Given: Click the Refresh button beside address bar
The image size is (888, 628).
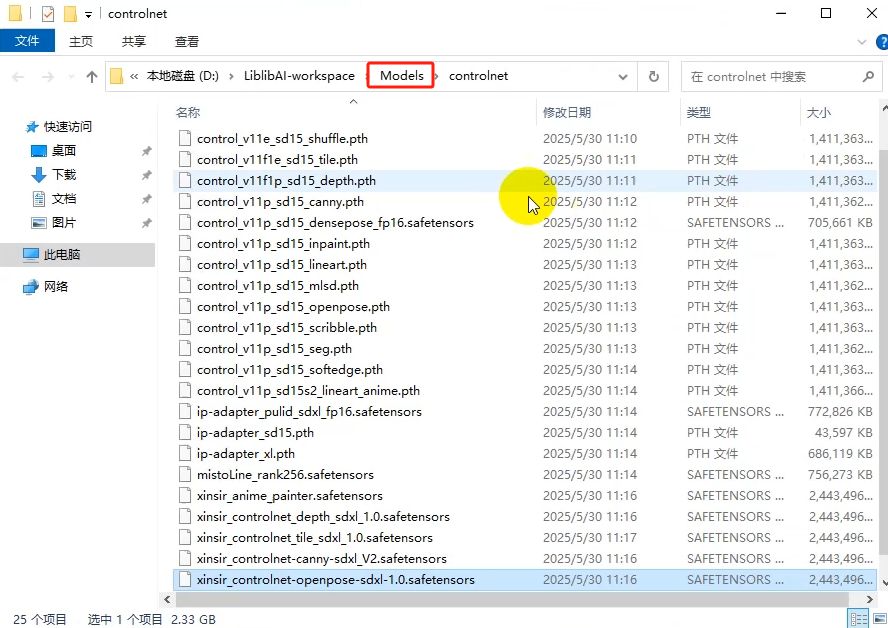Looking at the screenshot, I should (x=654, y=76).
